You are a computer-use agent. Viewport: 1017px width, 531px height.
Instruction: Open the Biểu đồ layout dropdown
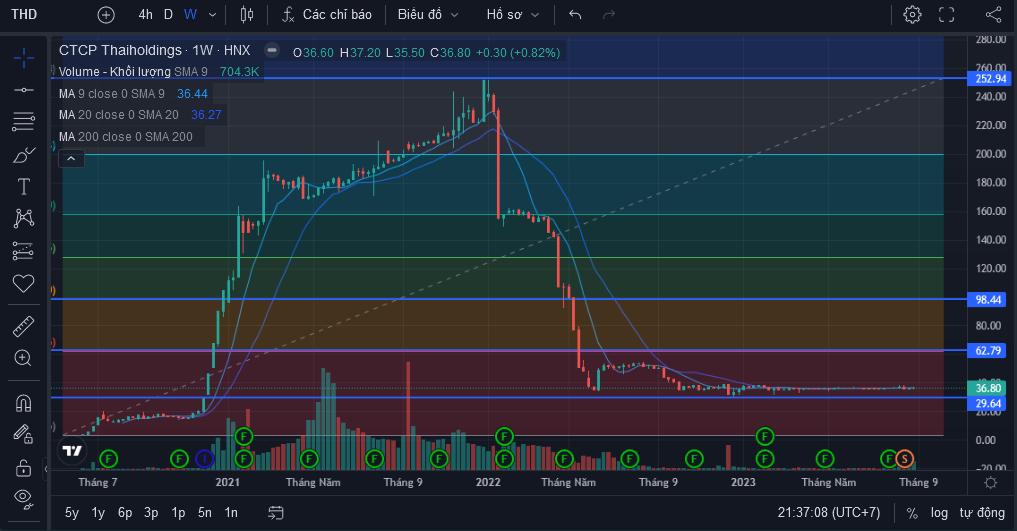tap(428, 15)
